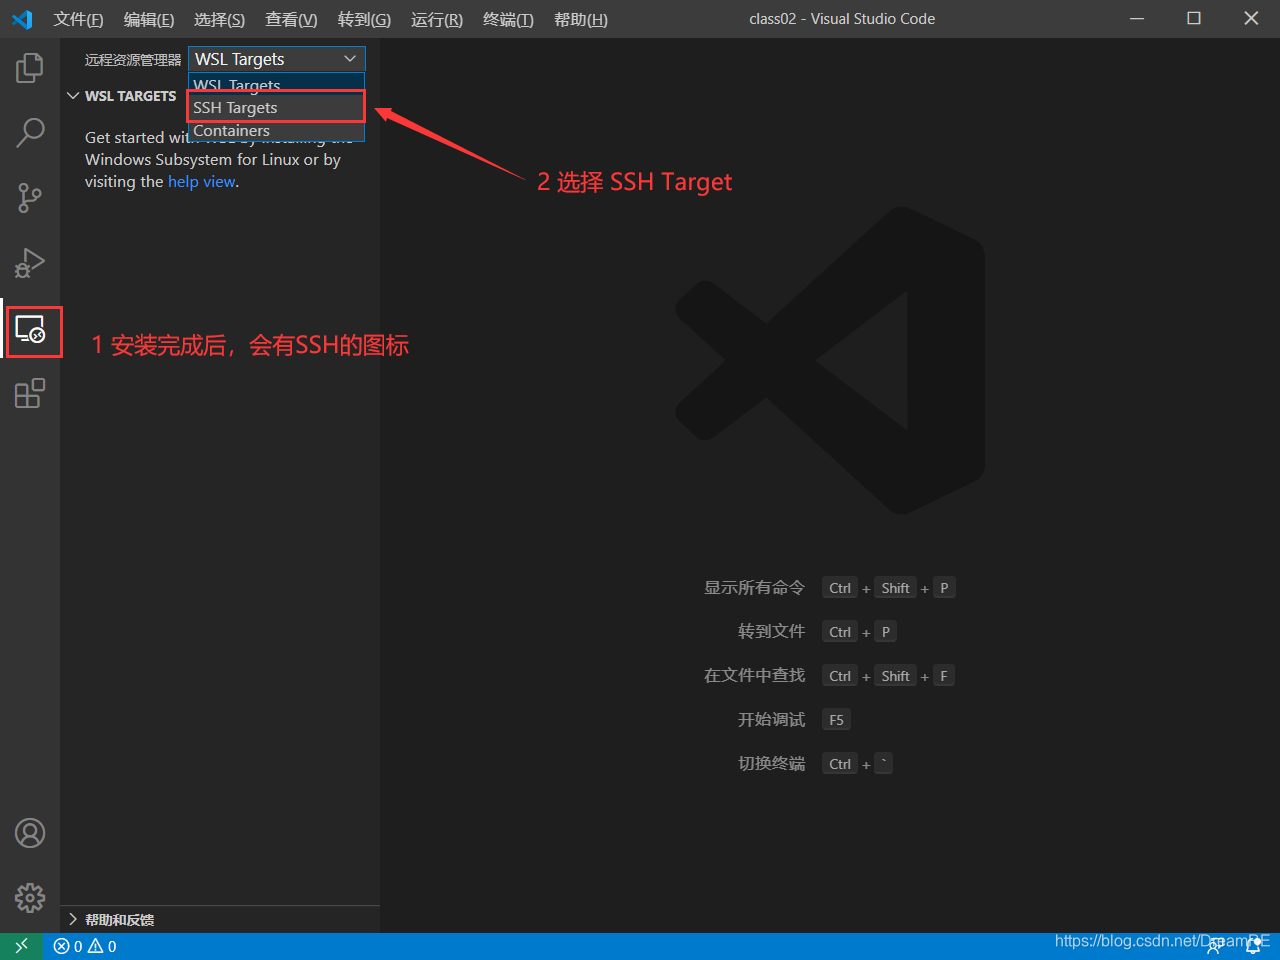Open the Extensions view
The image size is (1280, 960).
pyautogui.click(x=30, y=393)
